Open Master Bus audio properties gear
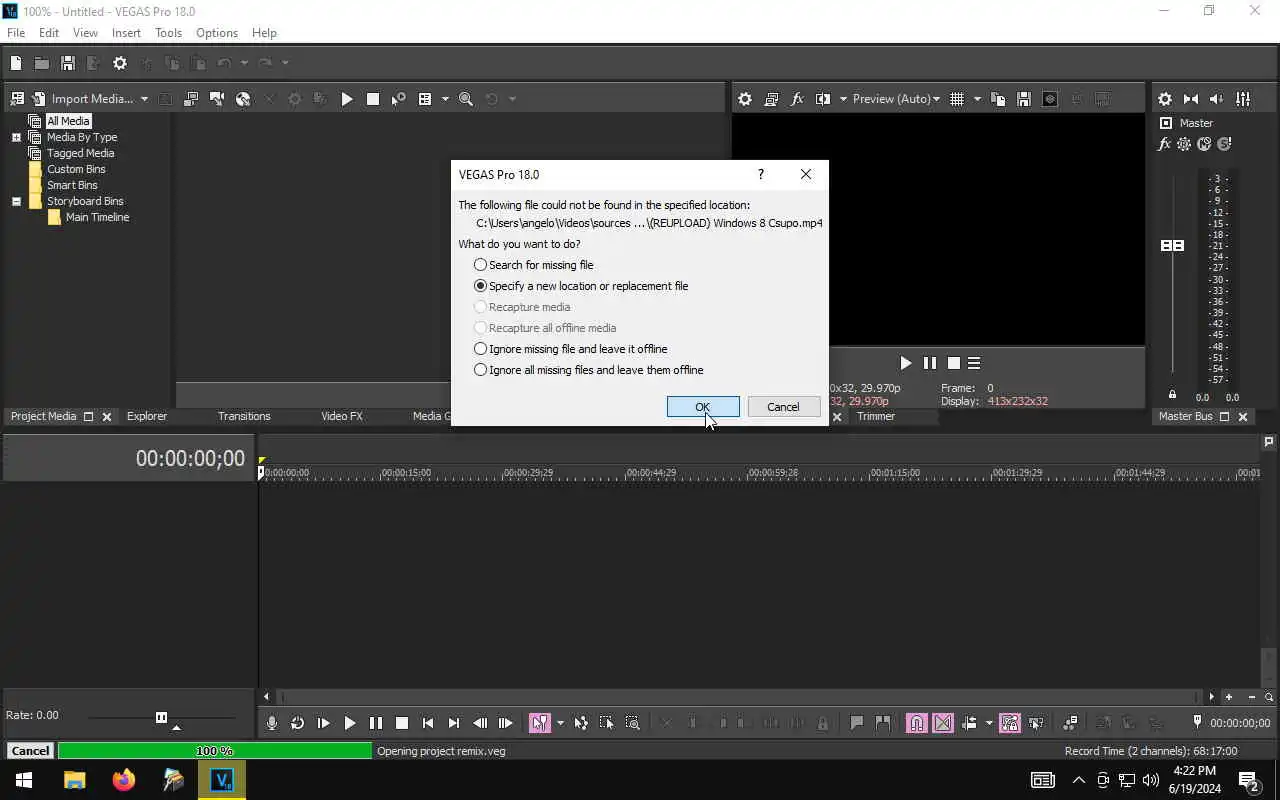This screenshot has height=800, width=1280. pos(1165,99)
